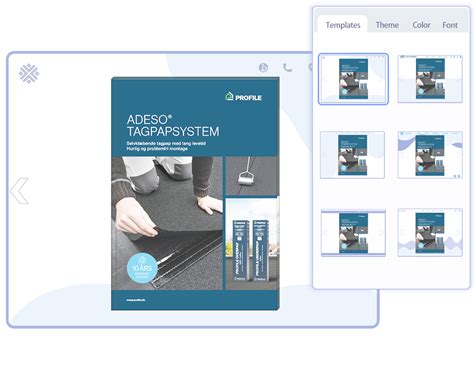Image resolution: width=474 pixels, height=370 pixels.
Task: Click the ADESO TAGPAPSYSTEM brochure cover
Action: click(x=195, y=194)
